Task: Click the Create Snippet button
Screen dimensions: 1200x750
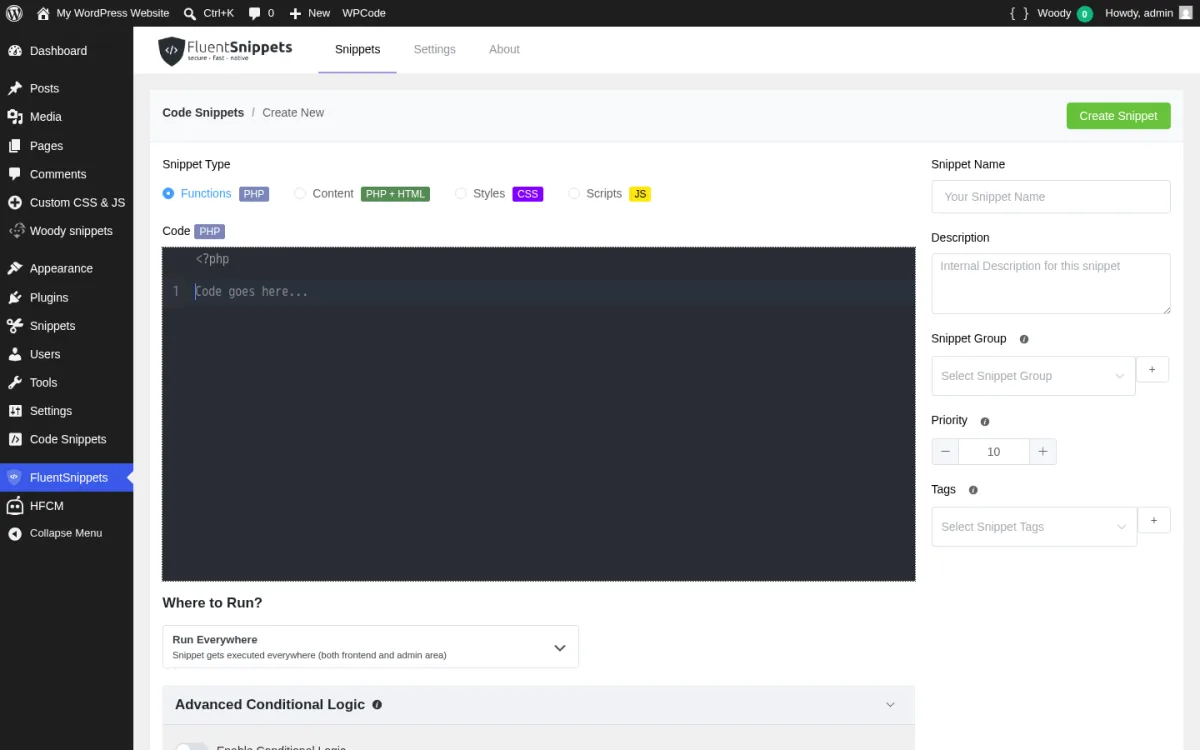Action: click(1118, 116)
